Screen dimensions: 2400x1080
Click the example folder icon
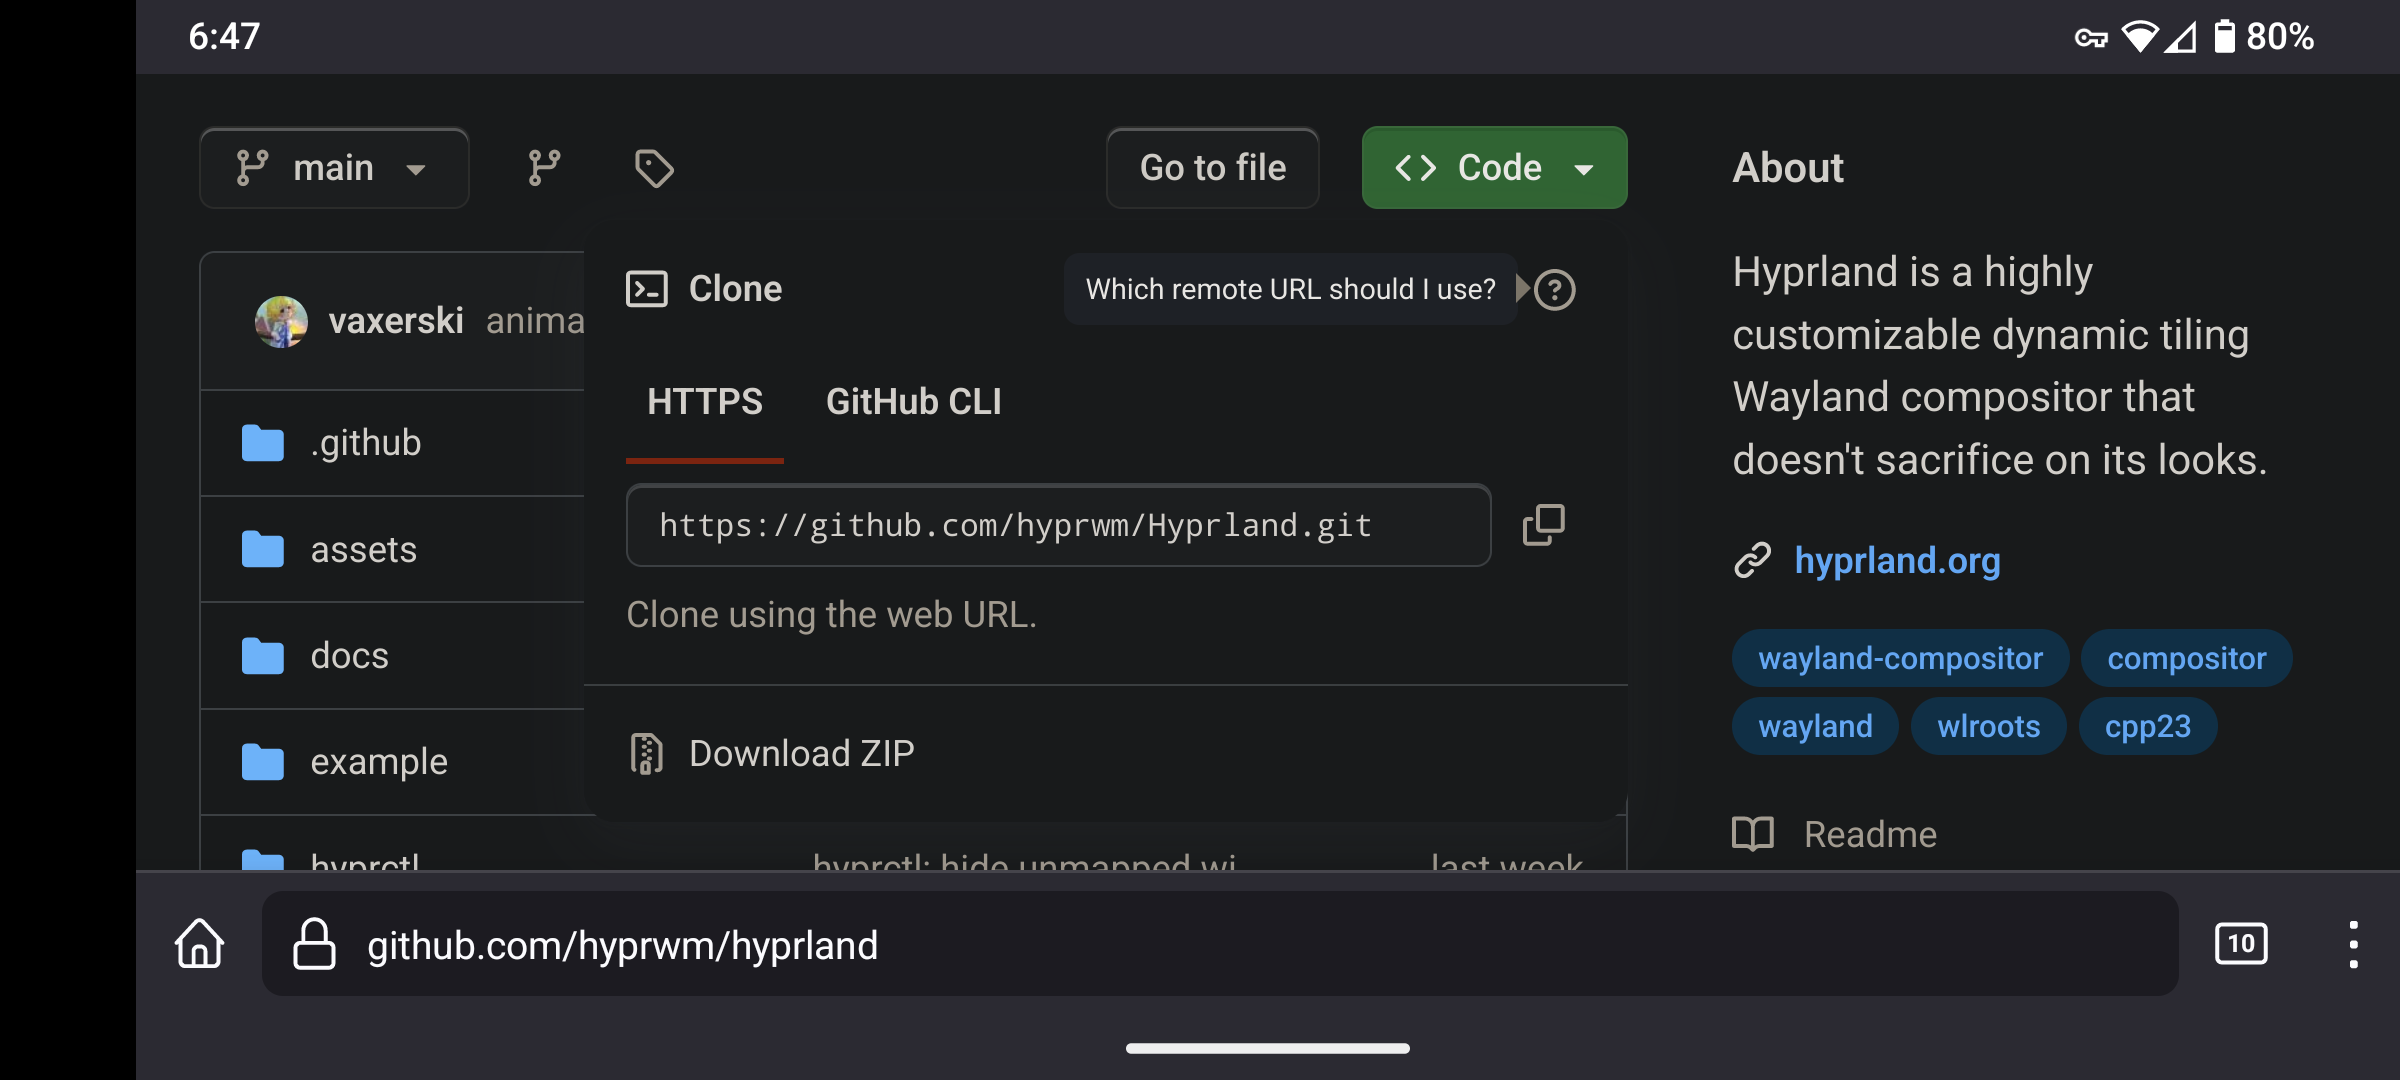(263, 762)
